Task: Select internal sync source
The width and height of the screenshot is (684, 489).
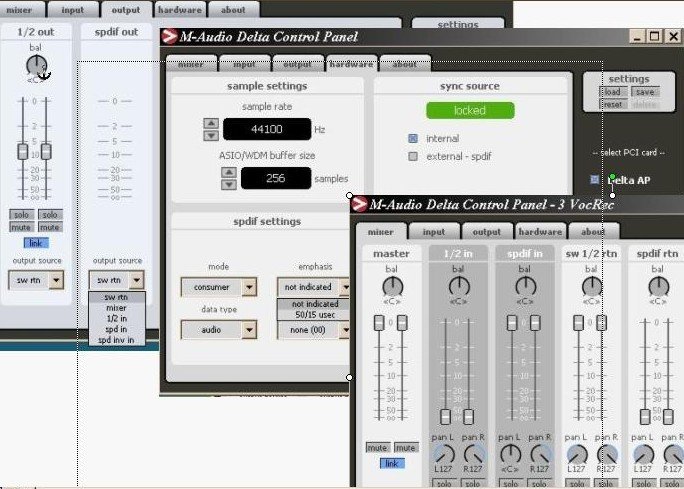Action: (413, 139)
